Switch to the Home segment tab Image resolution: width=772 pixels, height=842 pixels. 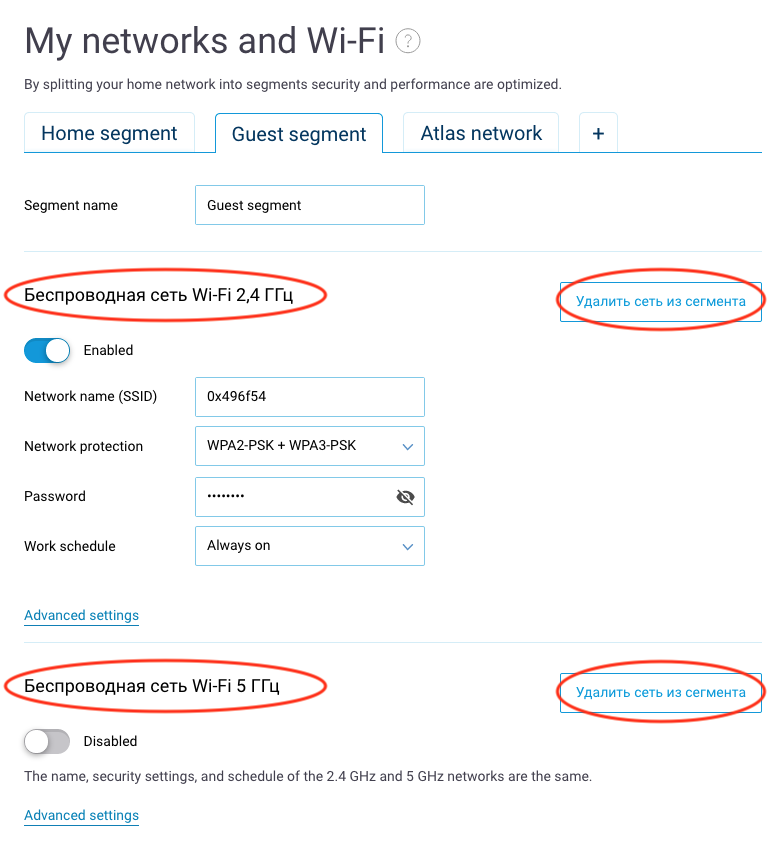pos(109,133)
